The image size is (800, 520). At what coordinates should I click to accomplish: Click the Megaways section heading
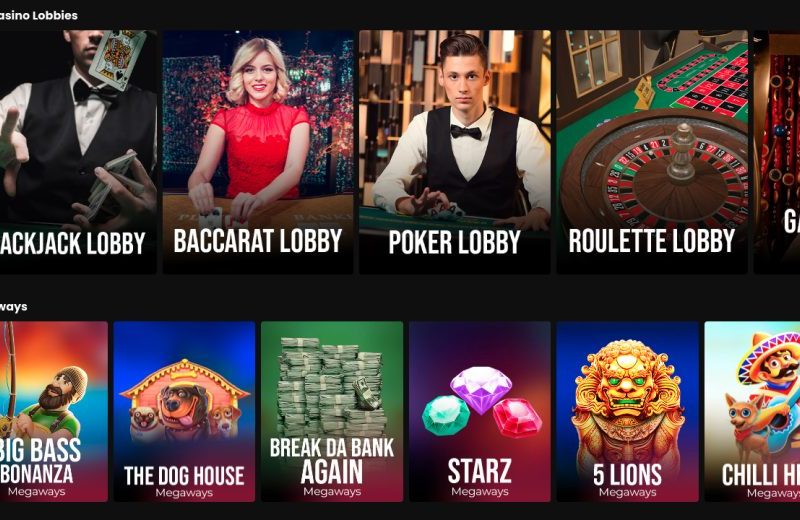[14, 307]
